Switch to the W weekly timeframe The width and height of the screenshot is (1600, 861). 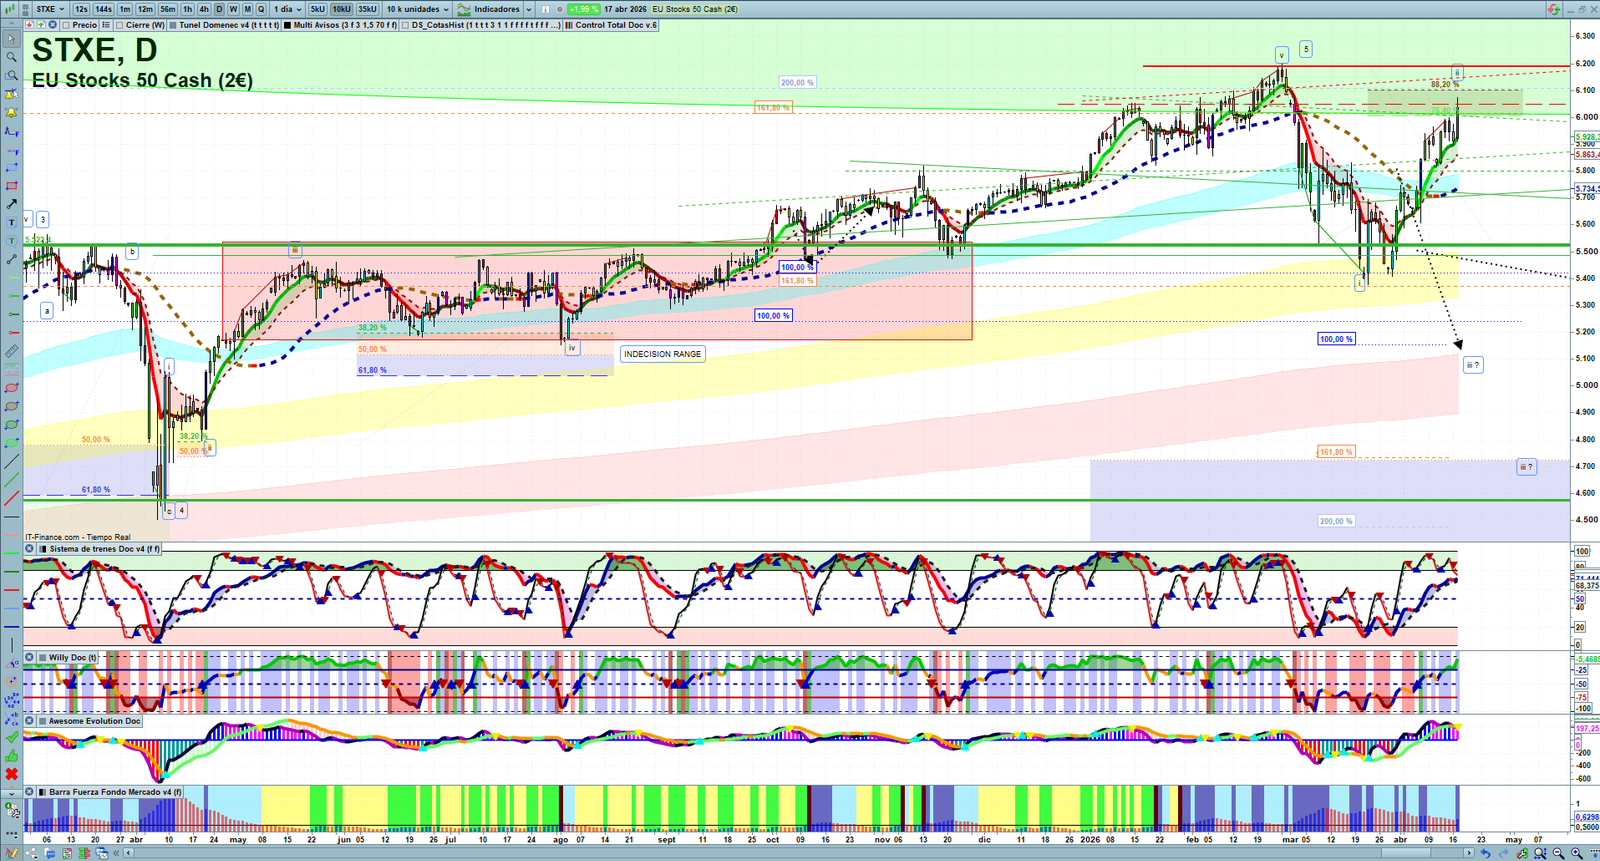tap(233, 9)
